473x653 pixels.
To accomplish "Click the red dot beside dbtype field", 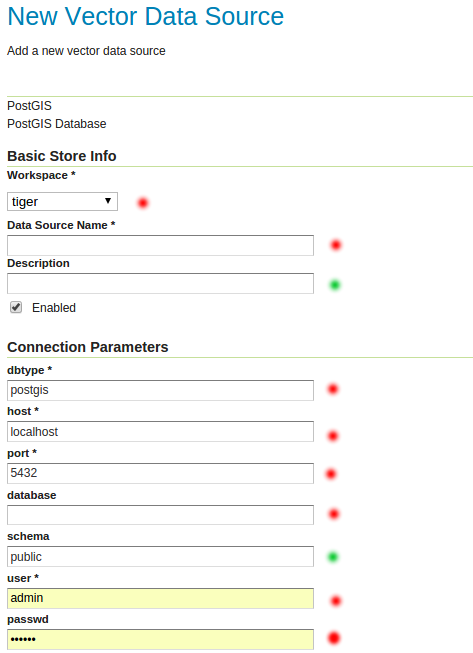I will click(x=333, y=389).
